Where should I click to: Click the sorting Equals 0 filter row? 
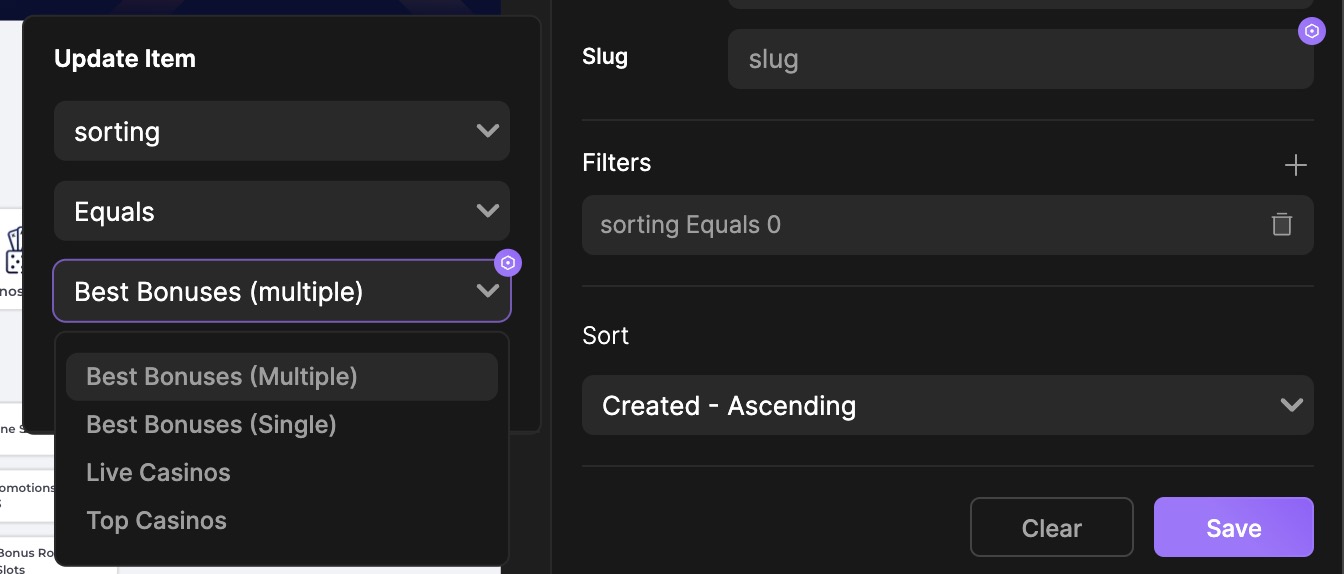(x=948, y=225)
